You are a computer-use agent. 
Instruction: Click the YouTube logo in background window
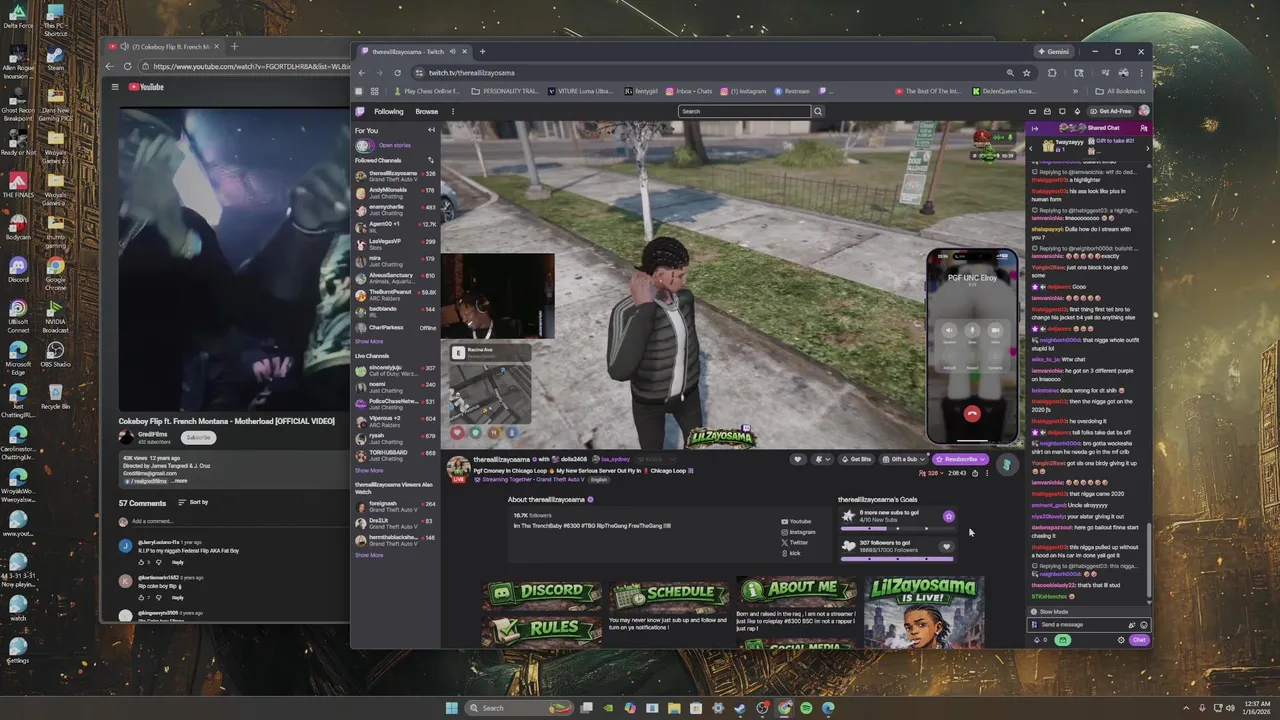[x=146, y=87]
